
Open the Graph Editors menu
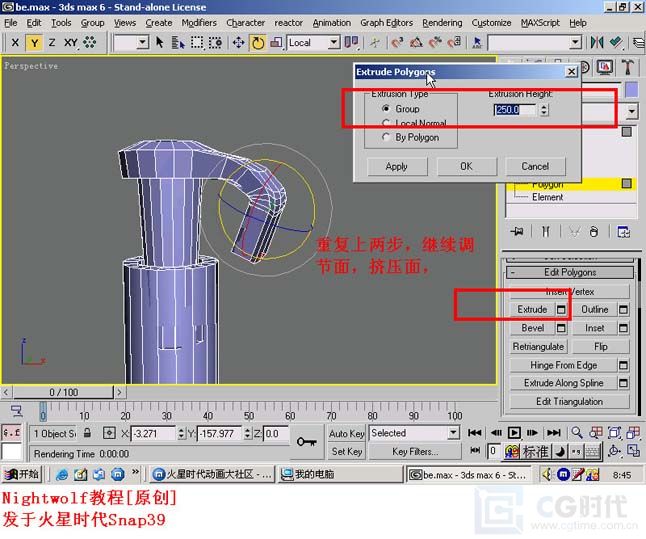pyautogui.click(x=386, y=23)
